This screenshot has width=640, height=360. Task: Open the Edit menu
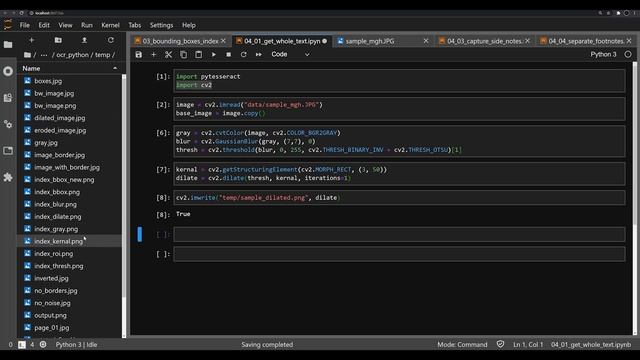click(44, 25)
